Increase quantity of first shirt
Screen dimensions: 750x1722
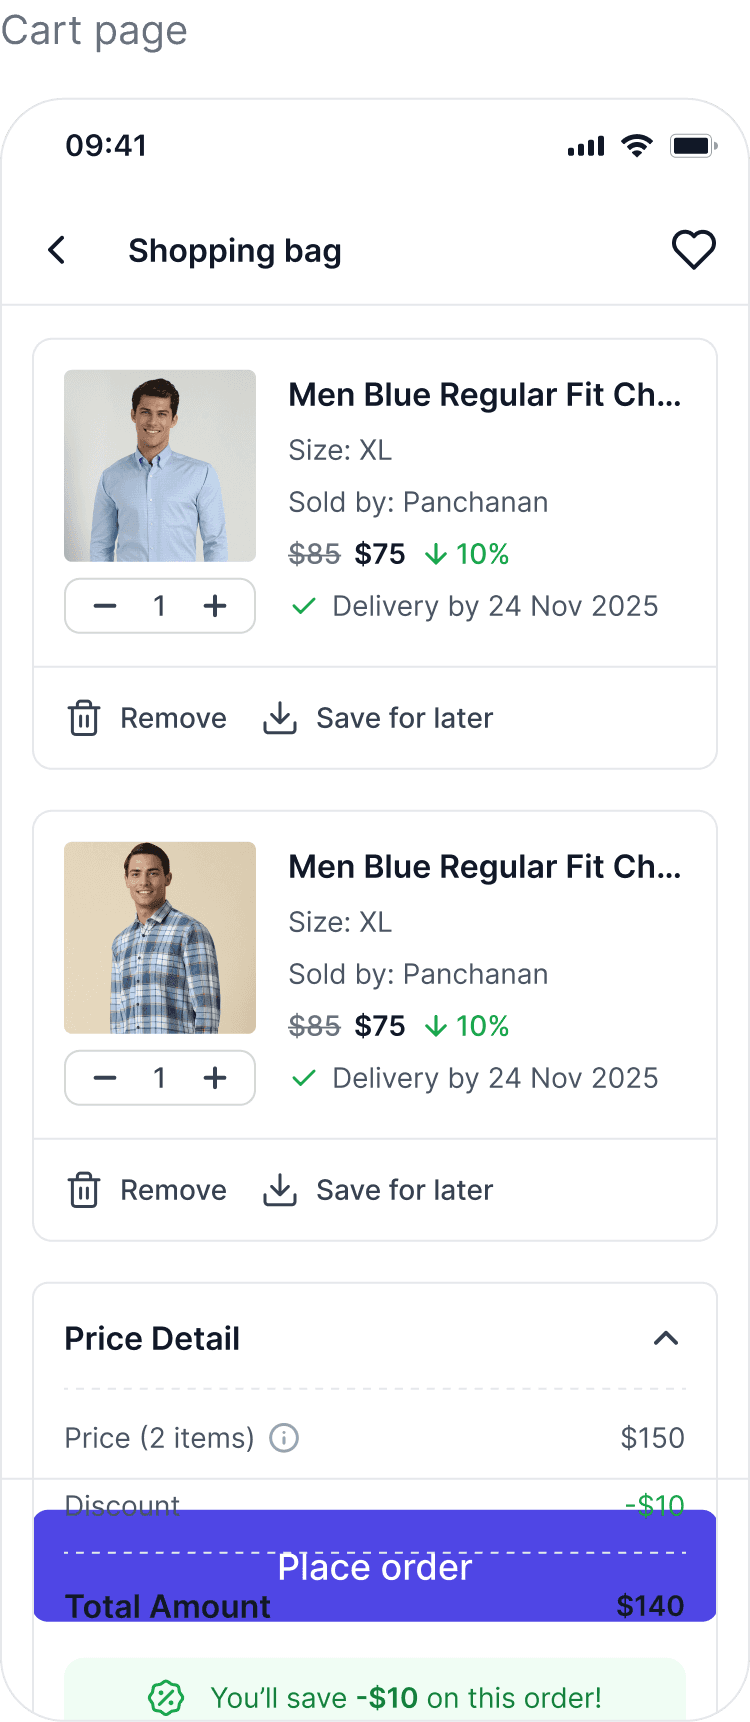pyautogui.click(x=215, y=606)
